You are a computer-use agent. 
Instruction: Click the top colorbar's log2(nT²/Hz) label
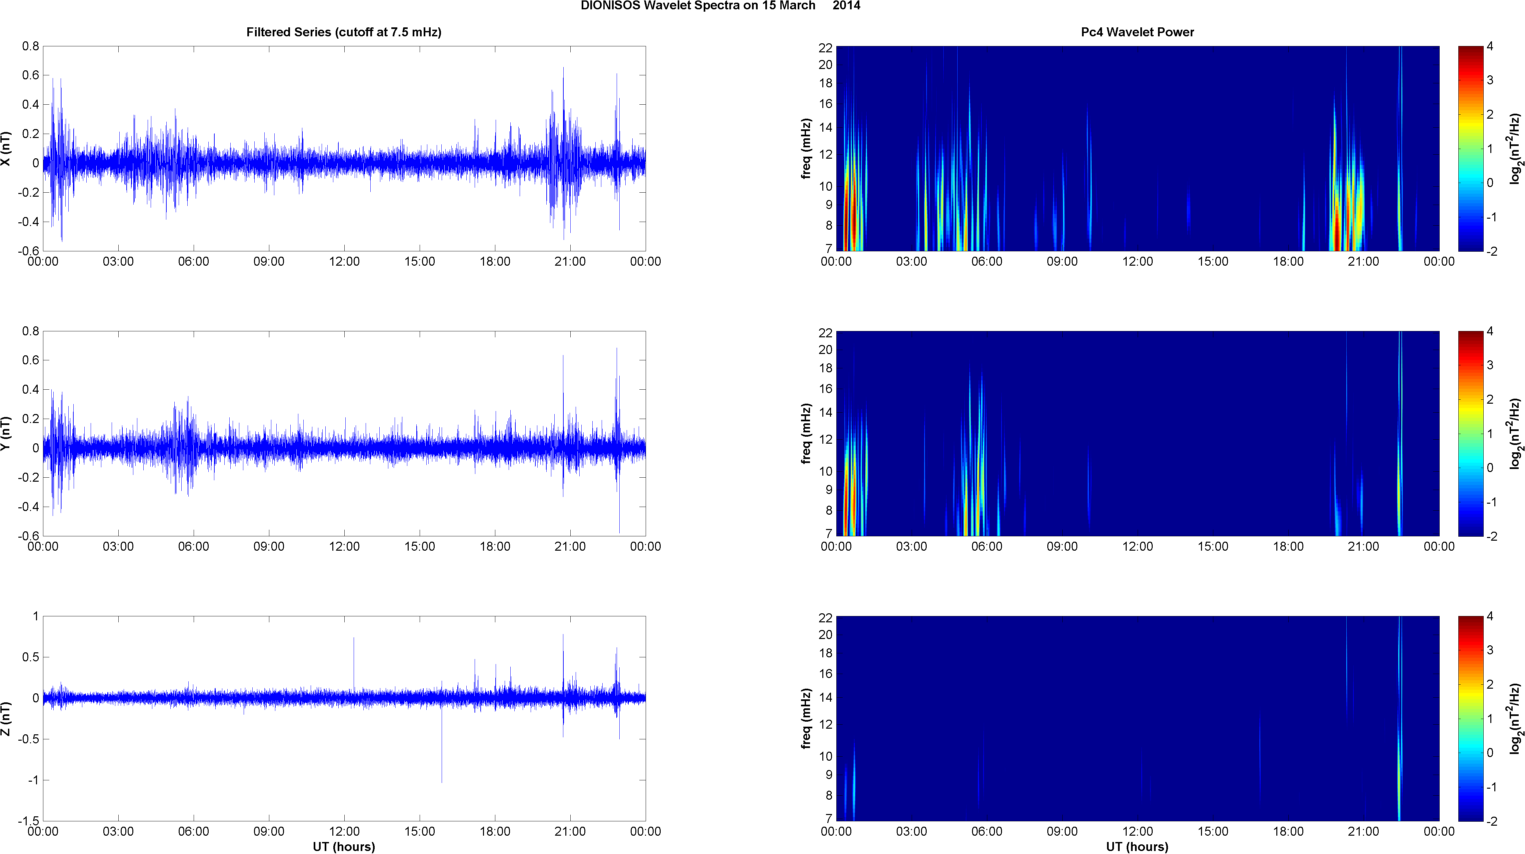(x=1517, y=148)
